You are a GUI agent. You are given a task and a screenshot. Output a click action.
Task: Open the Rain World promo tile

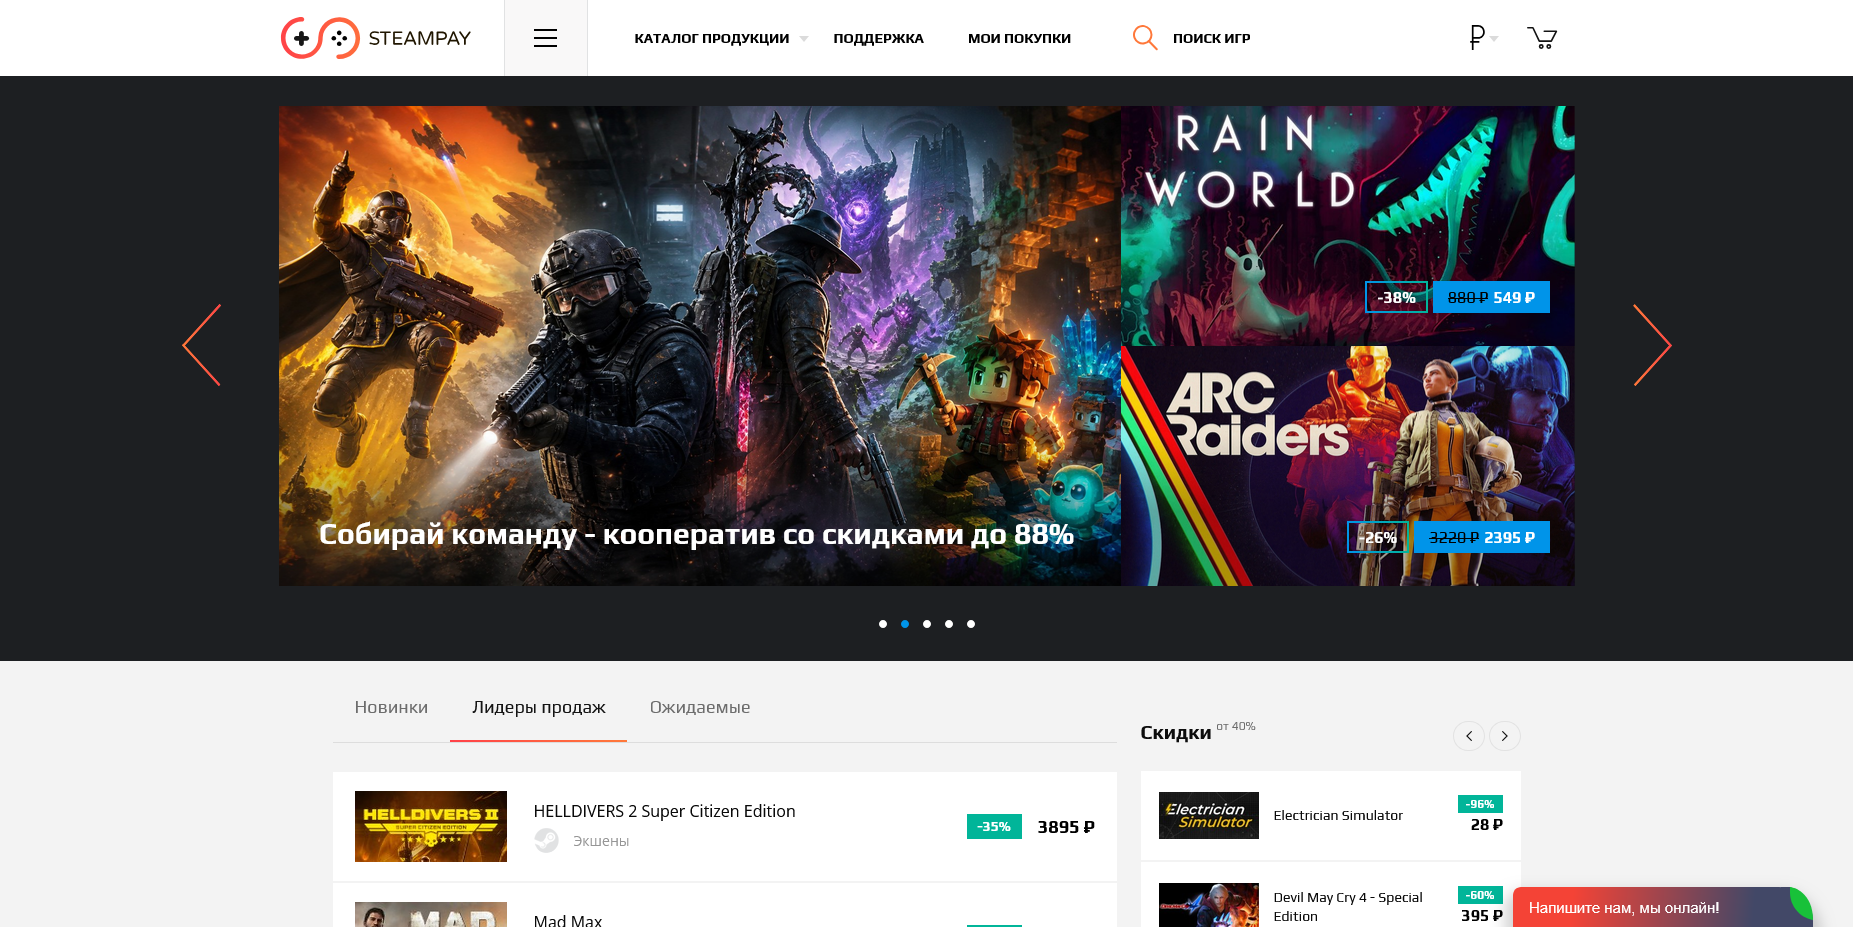(1348, 226)
